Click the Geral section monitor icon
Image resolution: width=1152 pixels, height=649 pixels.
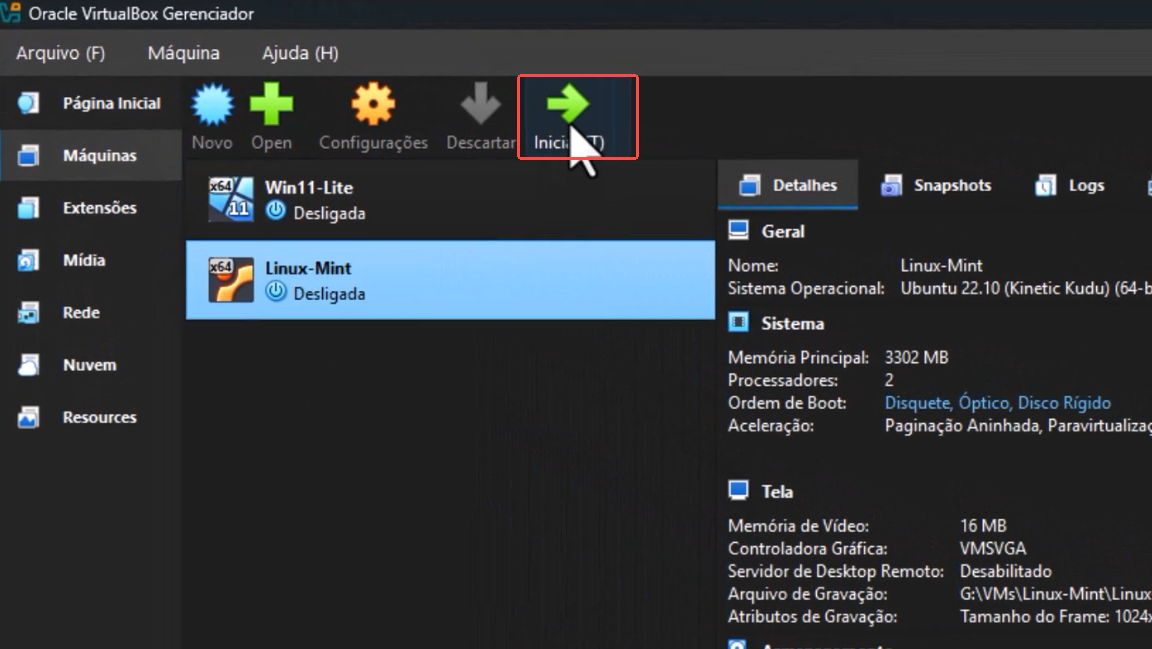(x=738, y=230)
